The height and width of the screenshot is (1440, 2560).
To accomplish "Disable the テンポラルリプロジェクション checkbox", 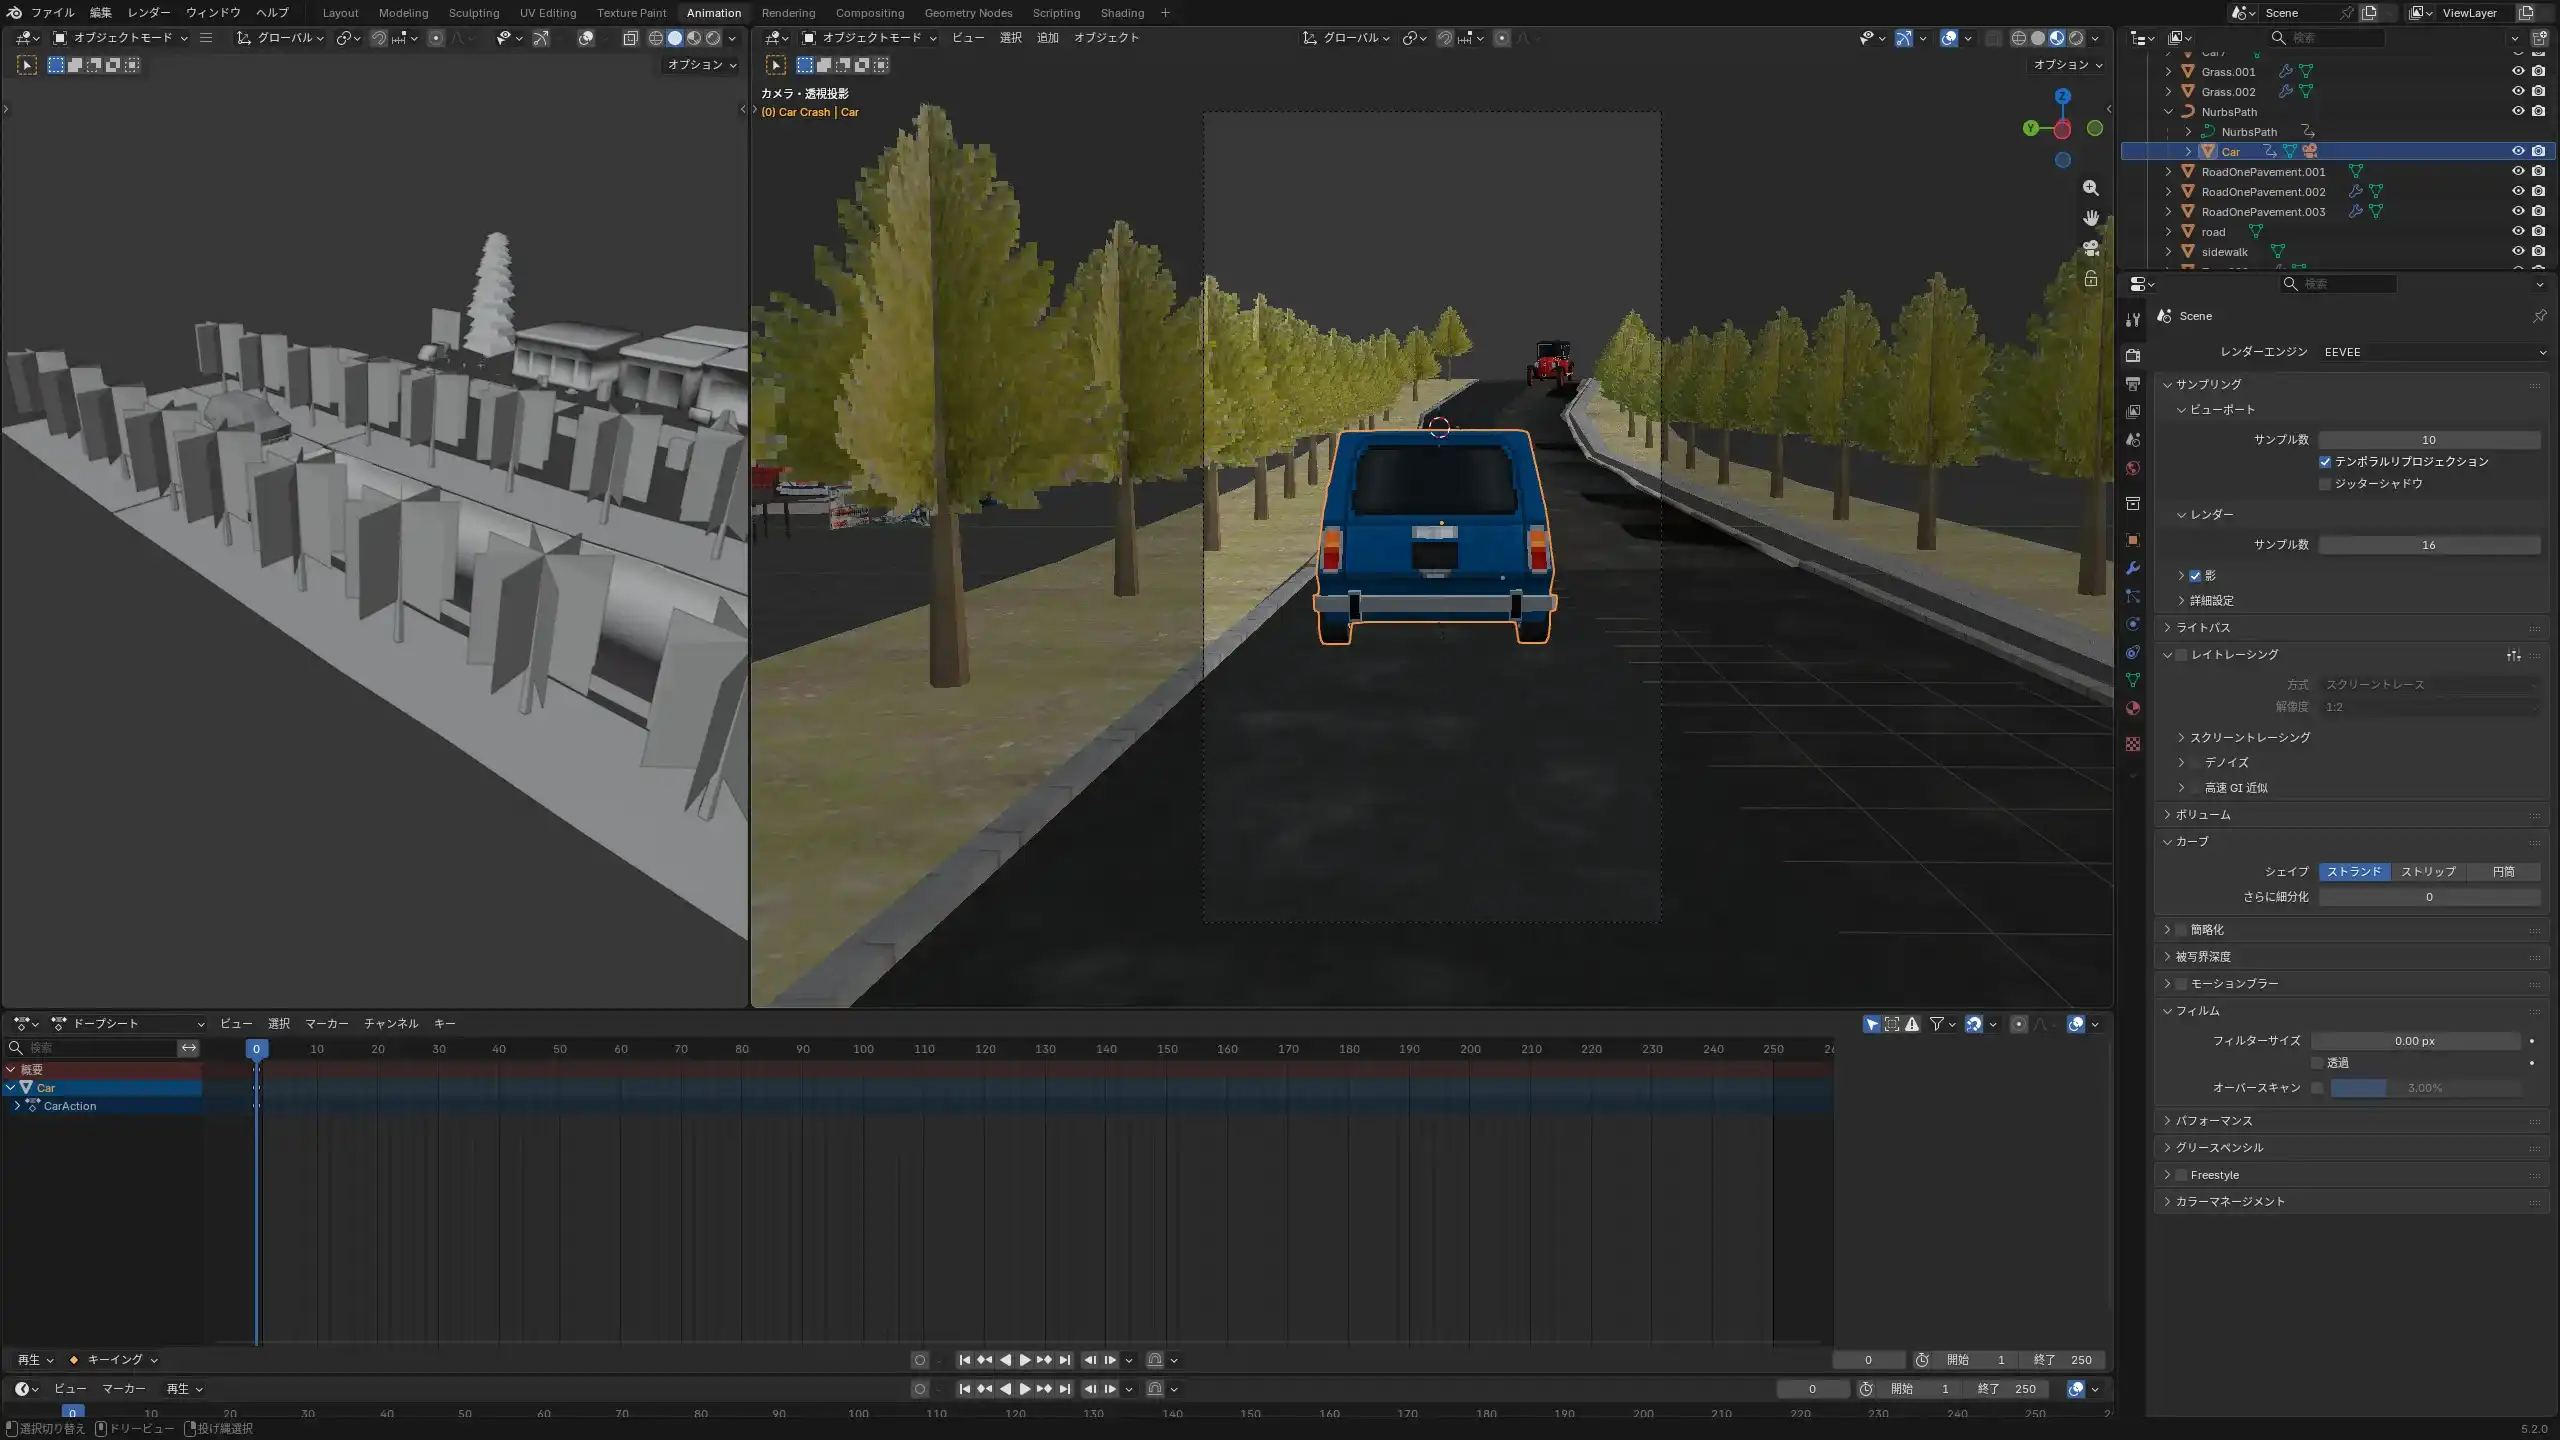I will point(2325,462).
